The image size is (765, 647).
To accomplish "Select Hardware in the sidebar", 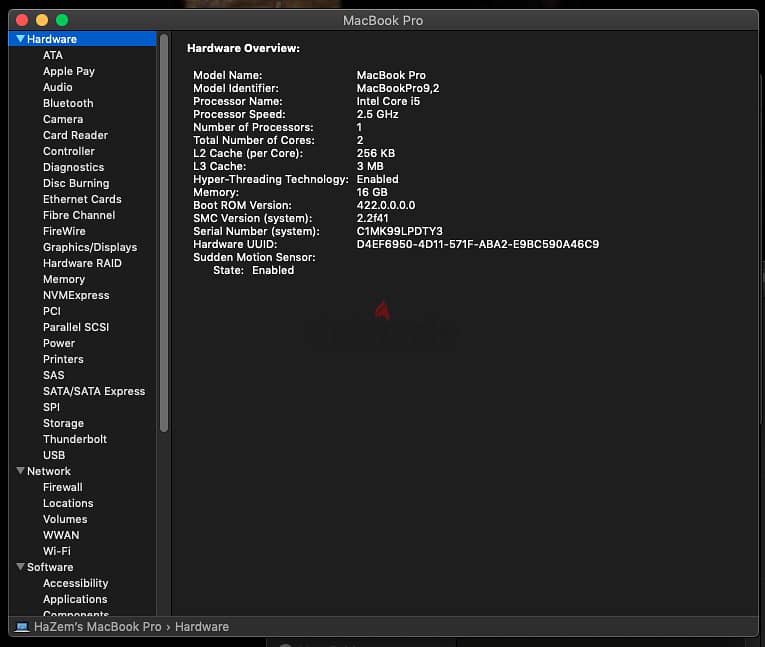I will 82,39.
